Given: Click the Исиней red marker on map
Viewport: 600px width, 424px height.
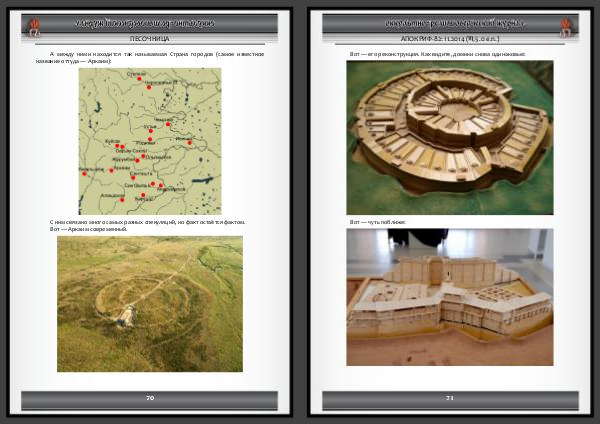Looking at the screenshot, I should click(191, 142).
